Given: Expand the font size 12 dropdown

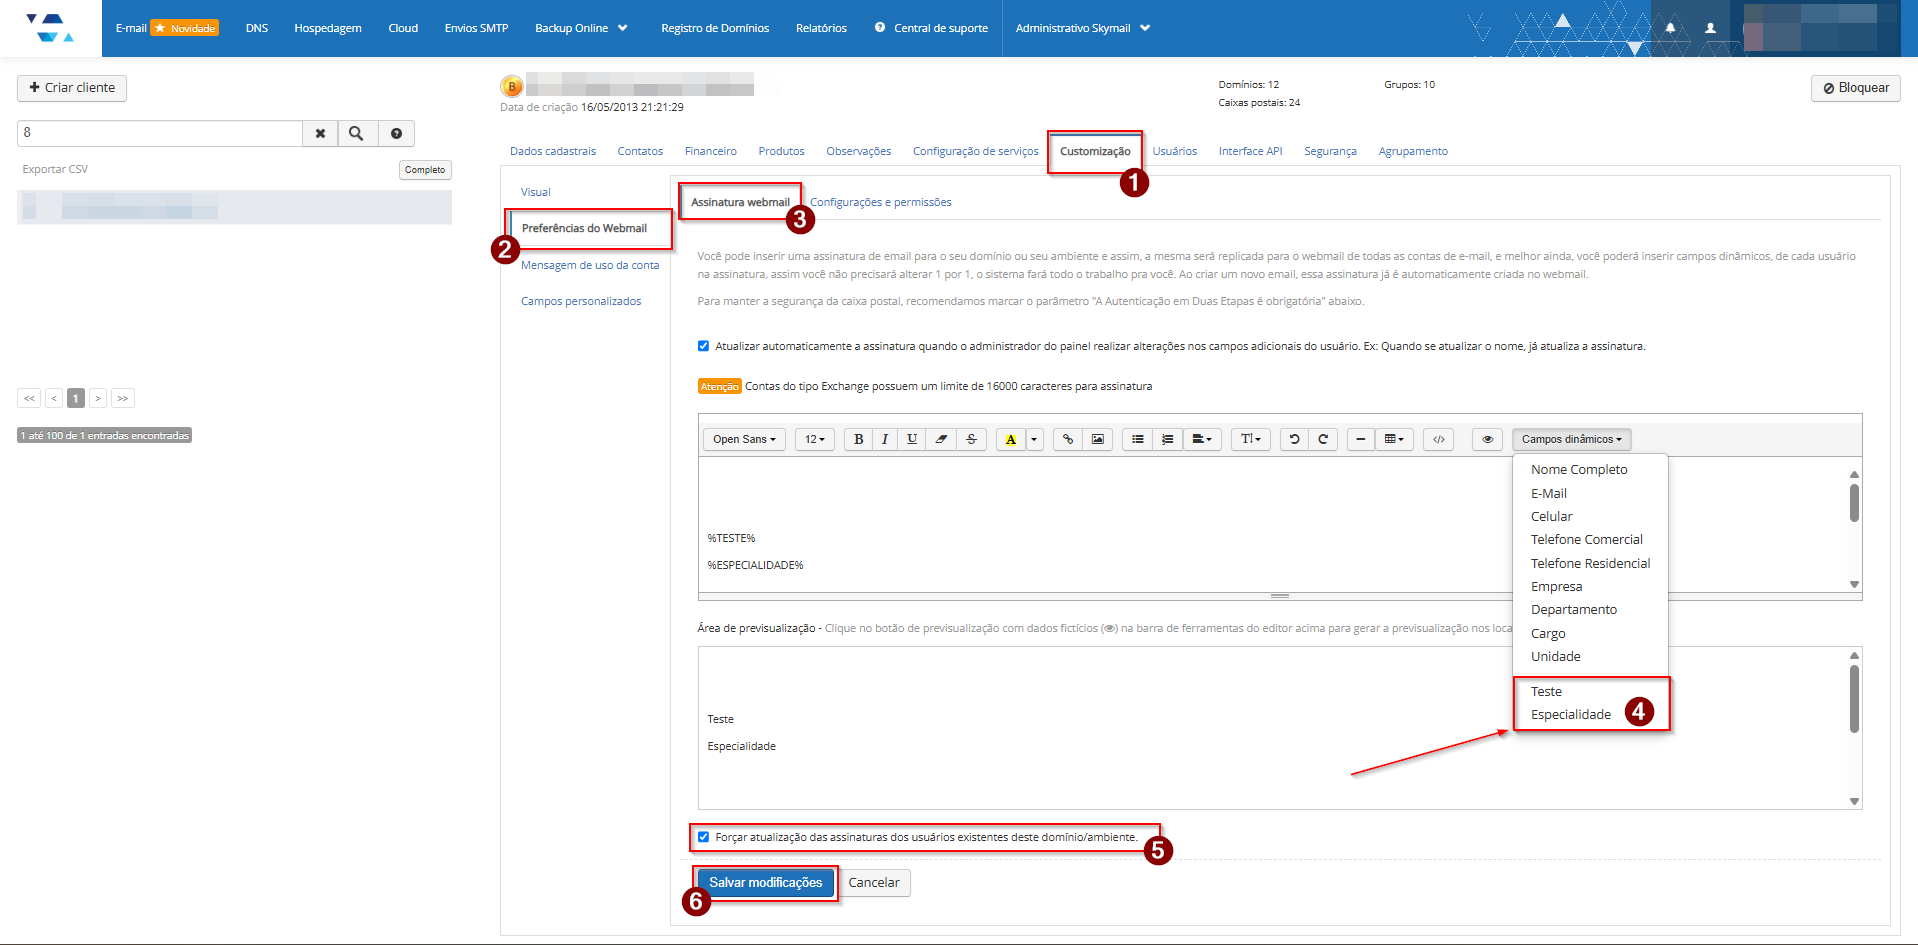Looking at the screenshot, I should (814, 439).
